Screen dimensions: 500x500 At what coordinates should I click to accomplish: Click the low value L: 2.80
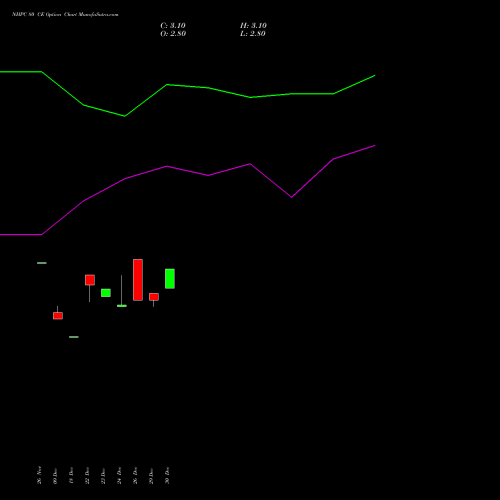tap(253, 34)
